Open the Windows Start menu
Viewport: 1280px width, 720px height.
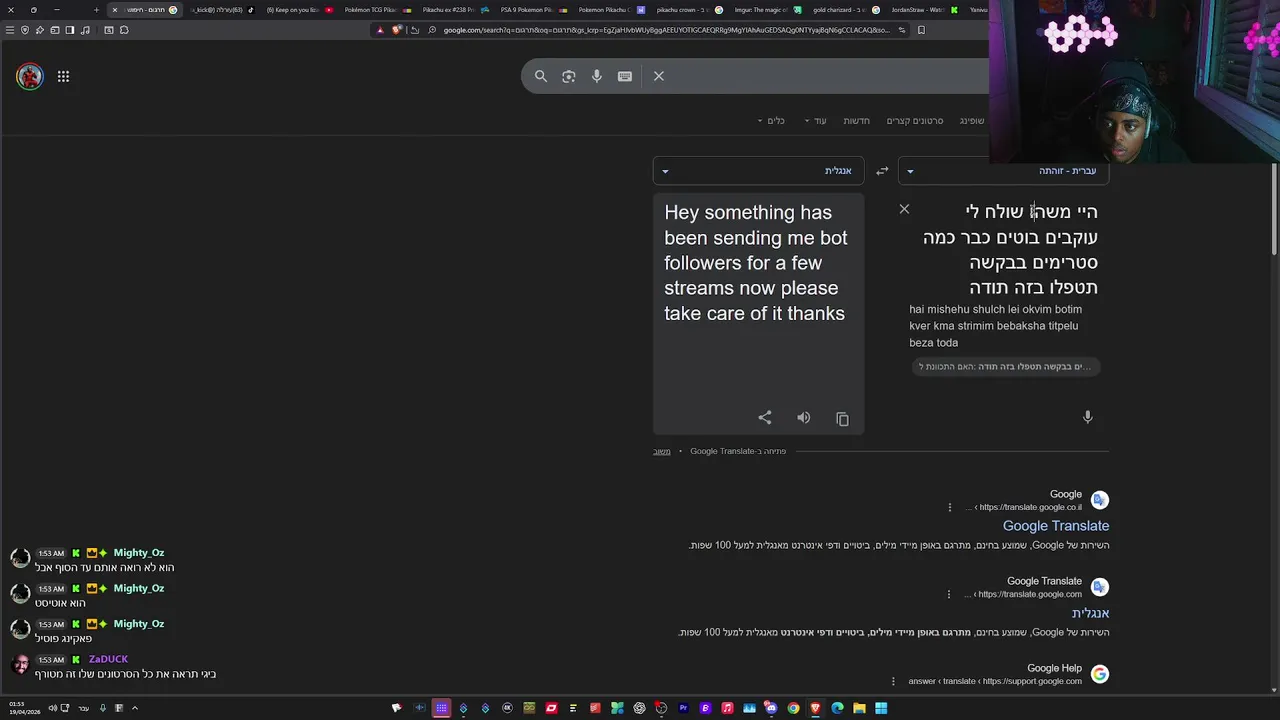[880, 708]
